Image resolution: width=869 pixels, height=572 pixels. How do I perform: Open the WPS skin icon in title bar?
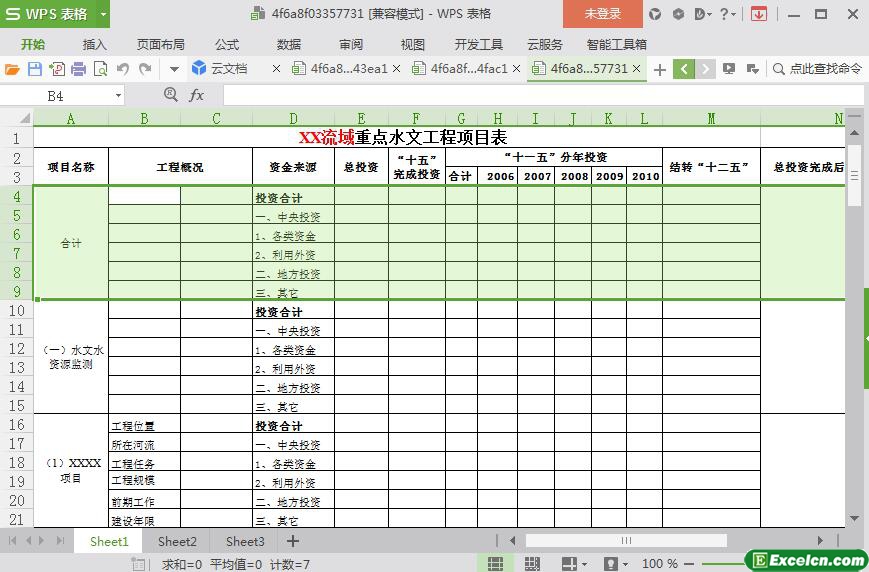655,14
